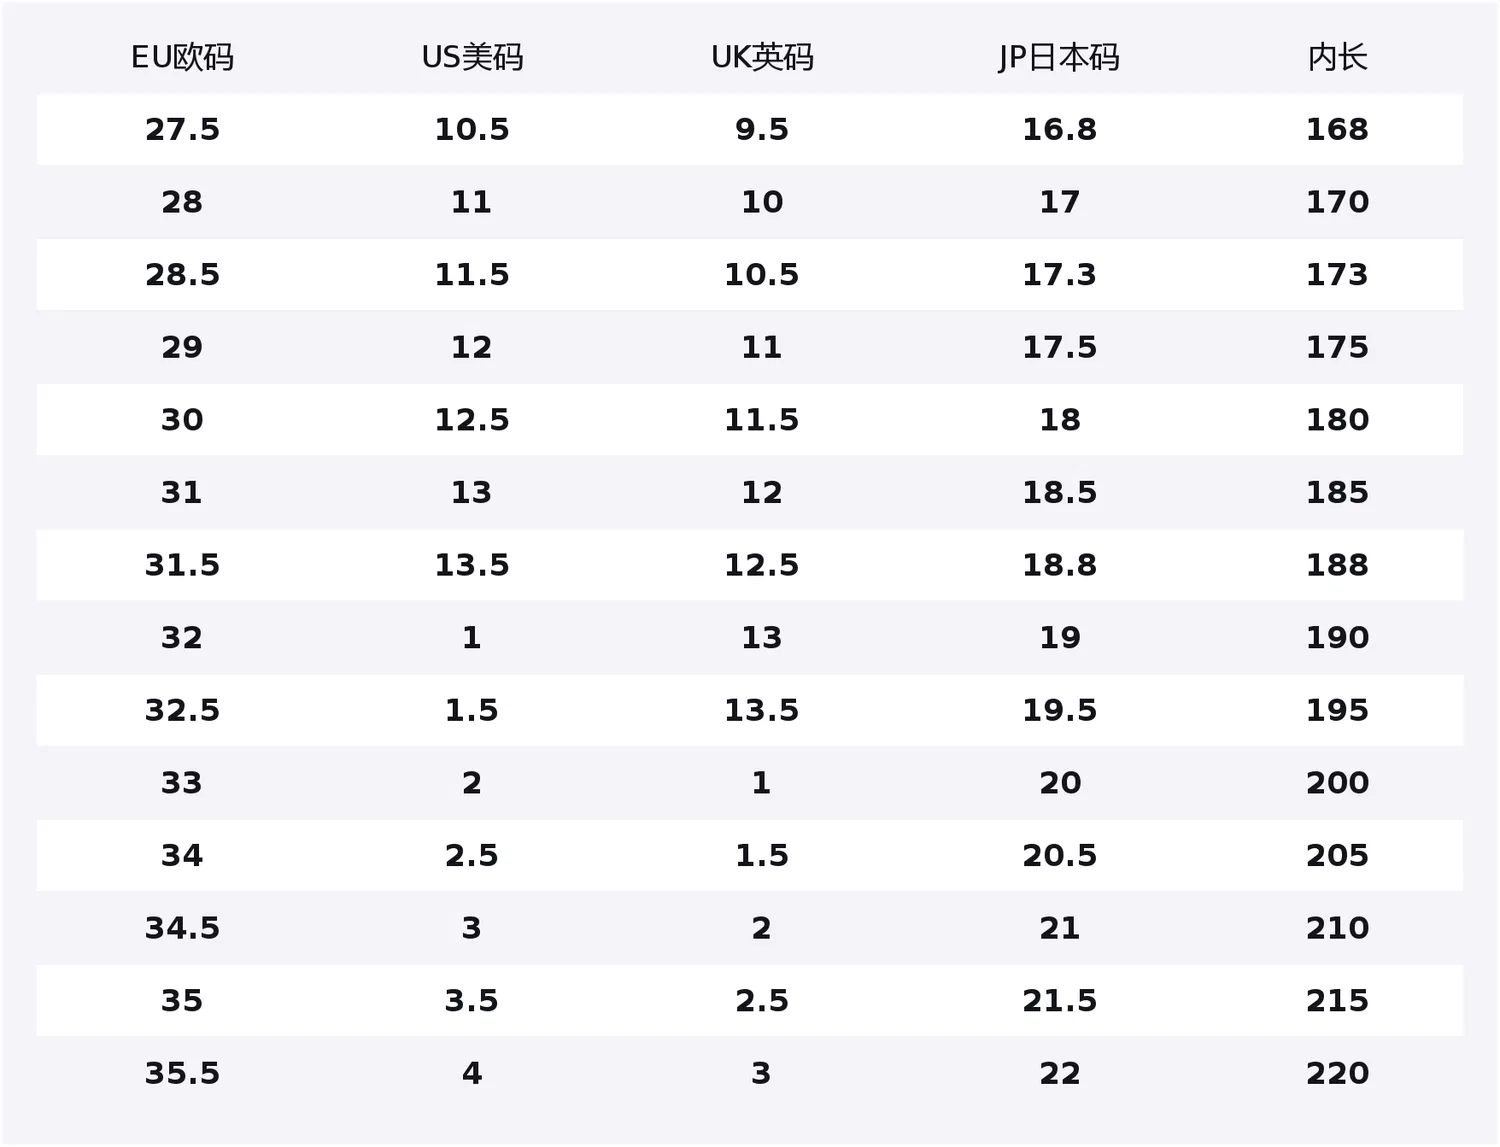Select JP size 20.5 cell

point(1059,855)
